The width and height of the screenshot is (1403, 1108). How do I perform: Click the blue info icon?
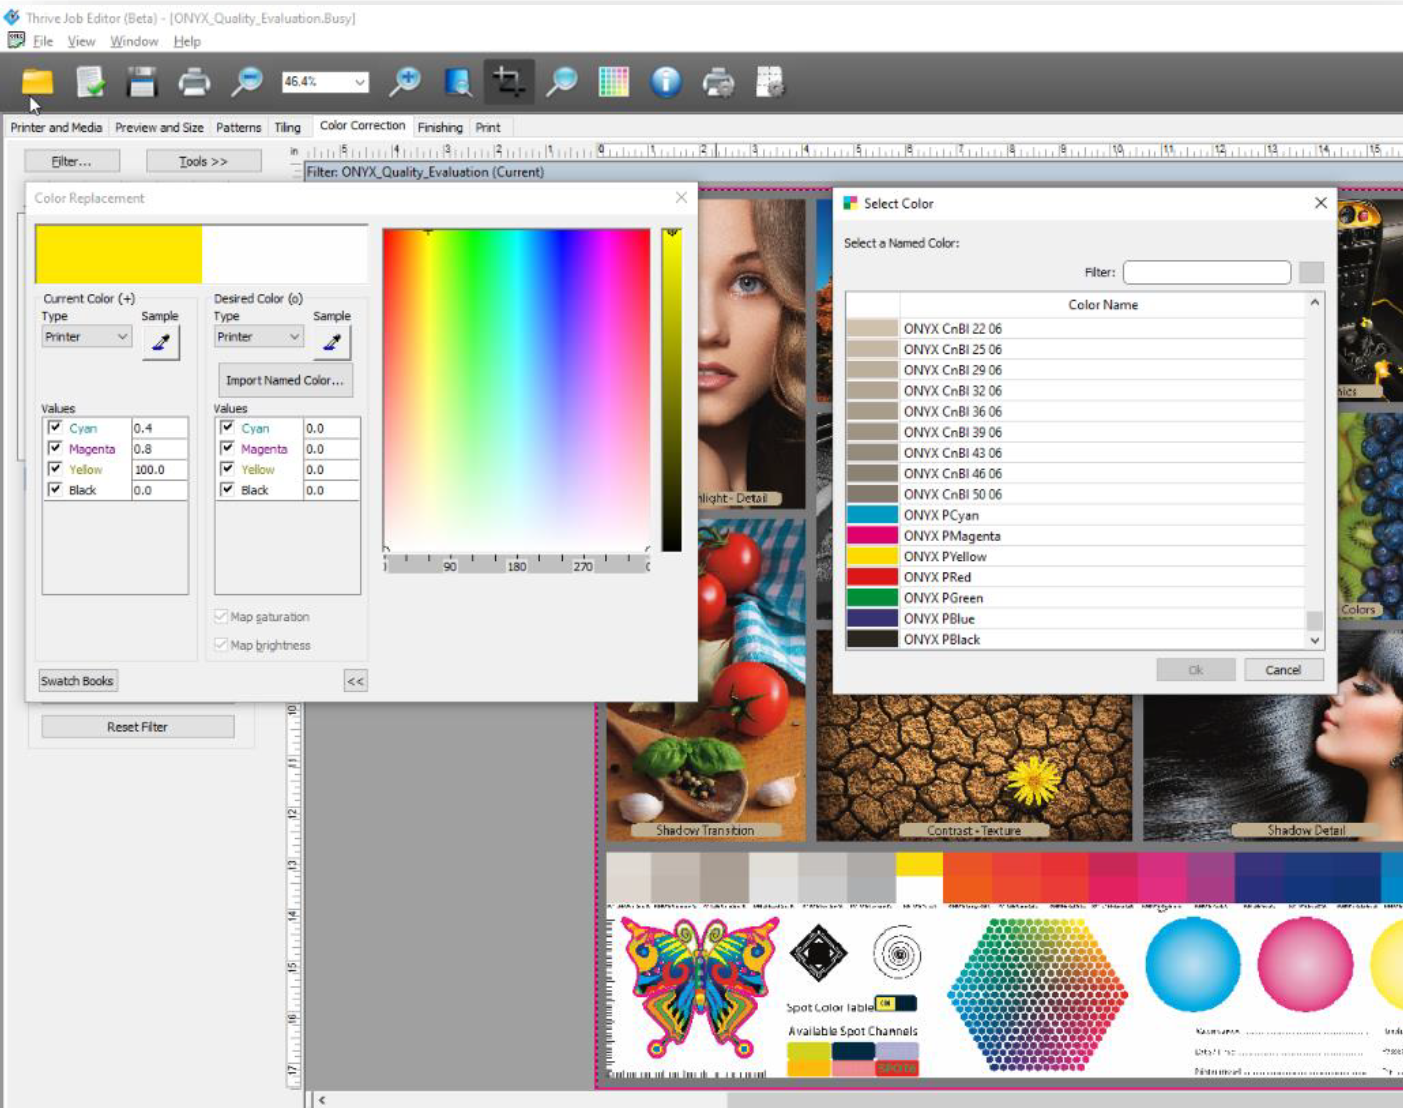coord(666,82)
